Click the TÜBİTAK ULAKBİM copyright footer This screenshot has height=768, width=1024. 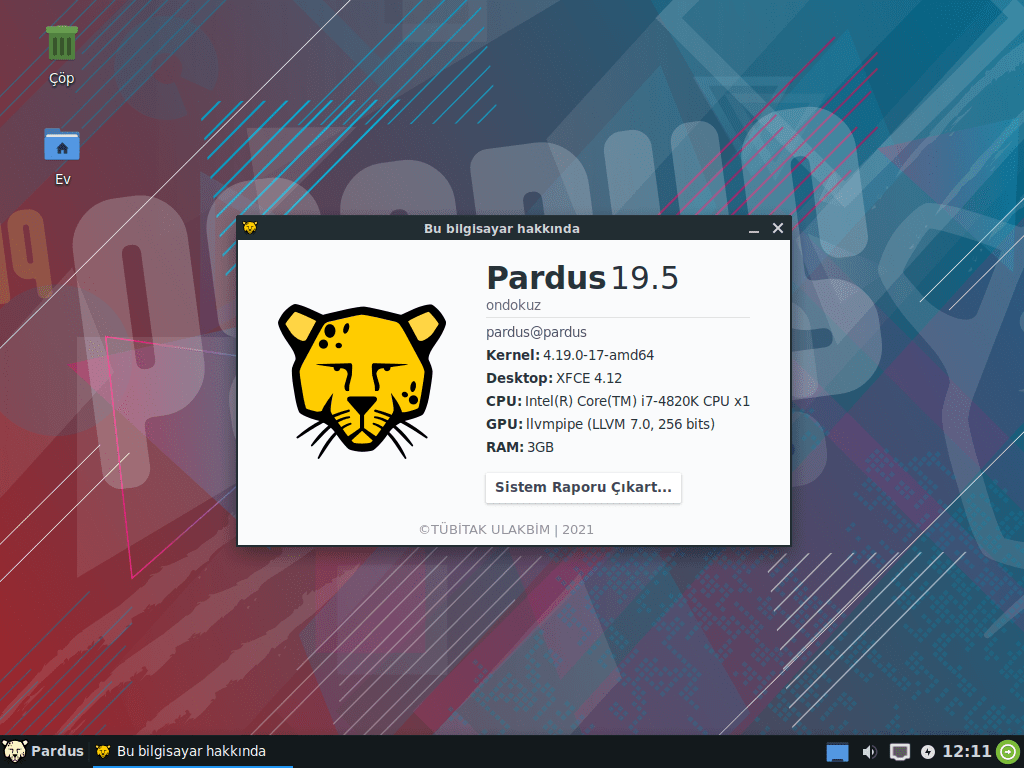(506, 529)
